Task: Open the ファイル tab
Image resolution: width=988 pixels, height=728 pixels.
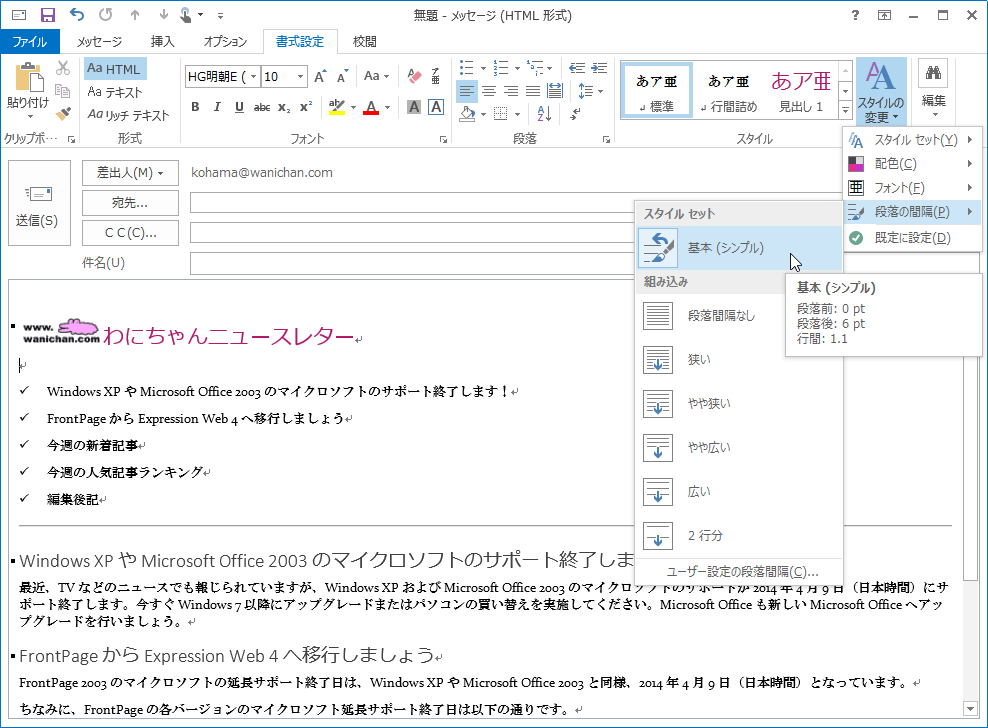Action: click(x=30, y=42)
